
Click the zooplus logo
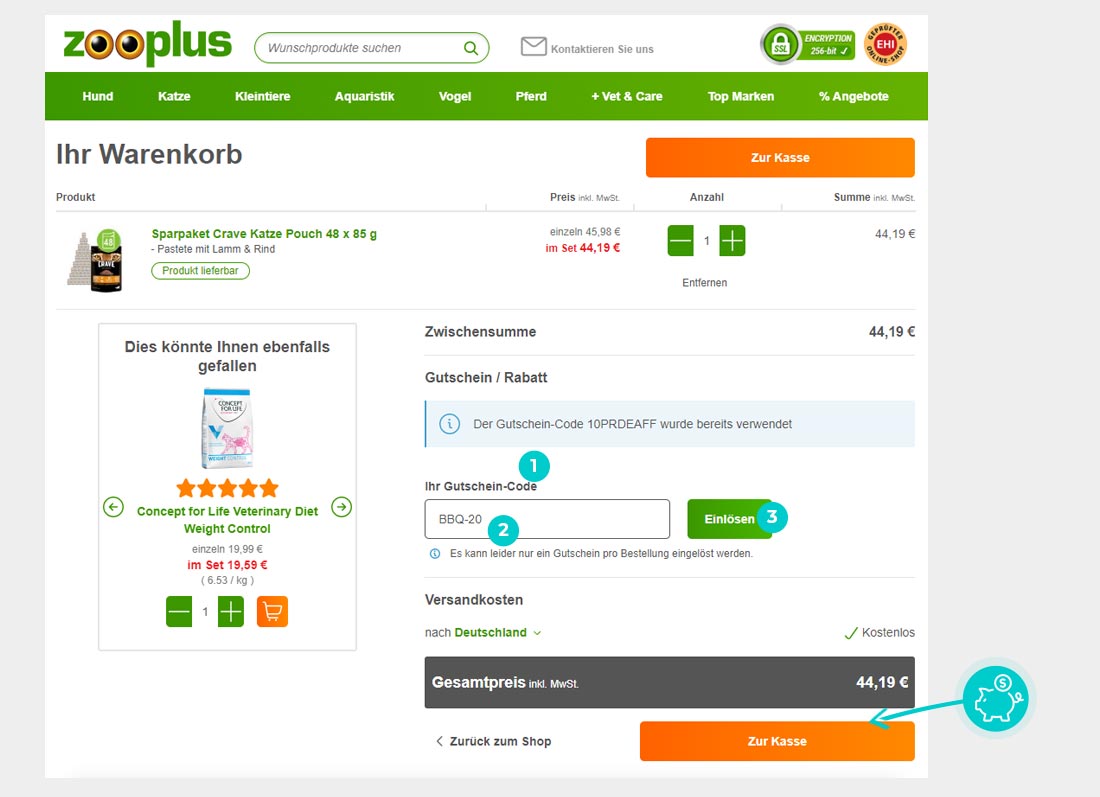click(147, 43)
